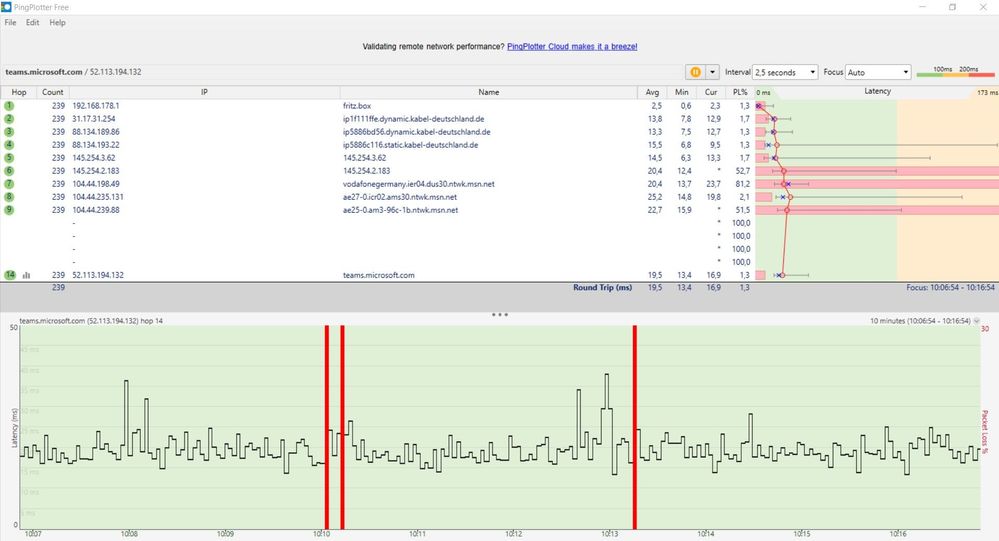Click the hop 6 green circle icon

pos(9,171)
